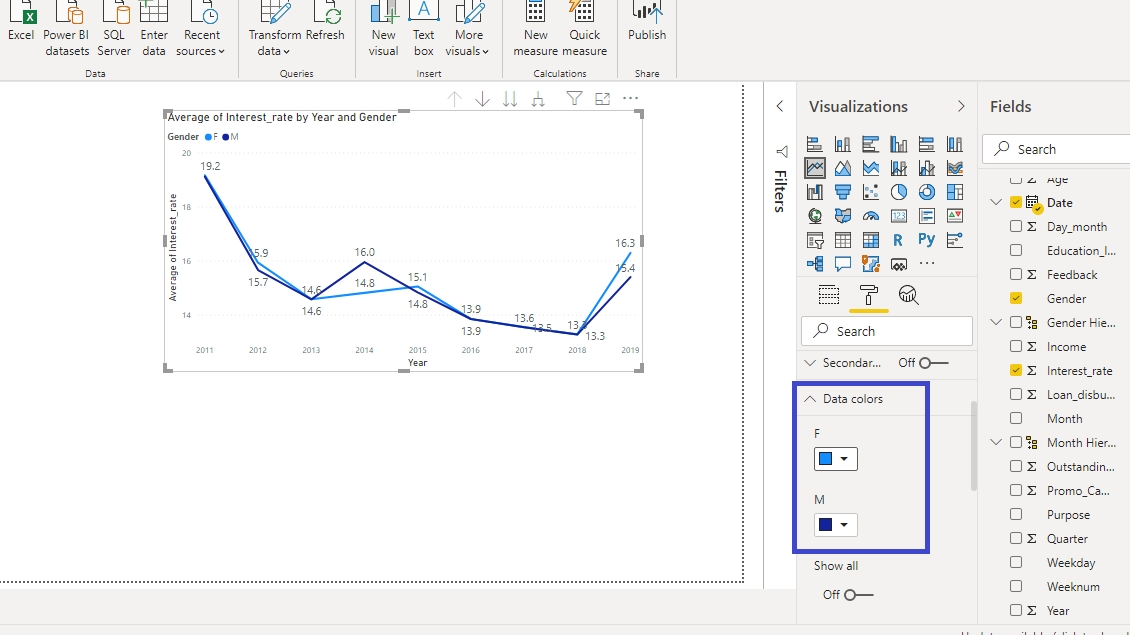1130x635 pixels.
Task: Click the M series dark blue swatch
Action: (826, 525)
